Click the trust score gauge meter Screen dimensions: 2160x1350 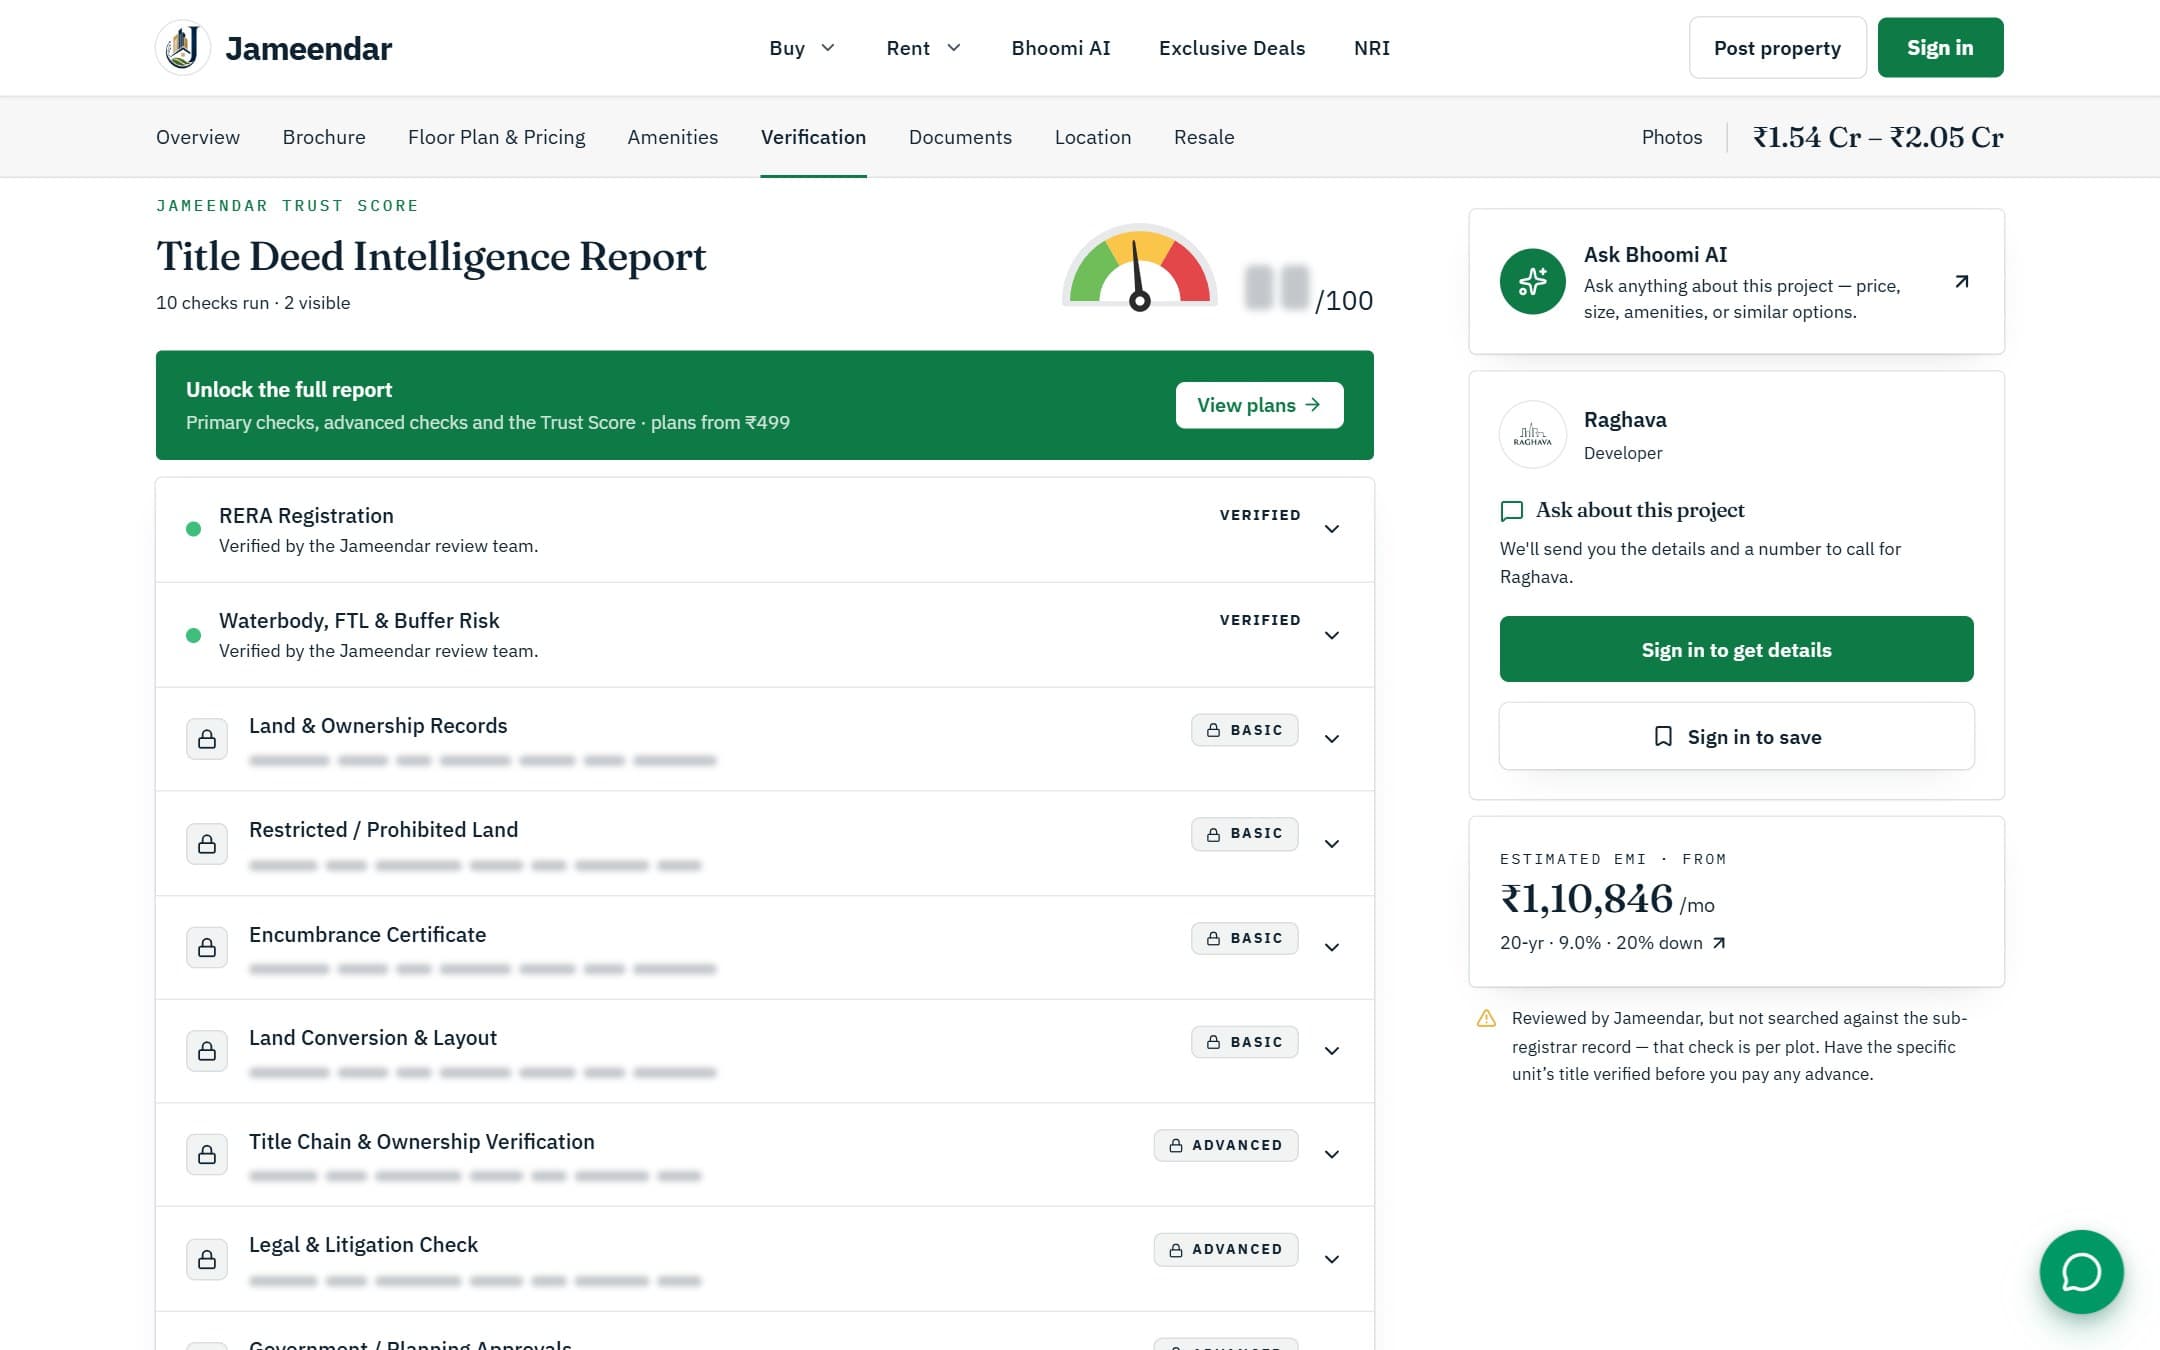(x=1139, y=266)
